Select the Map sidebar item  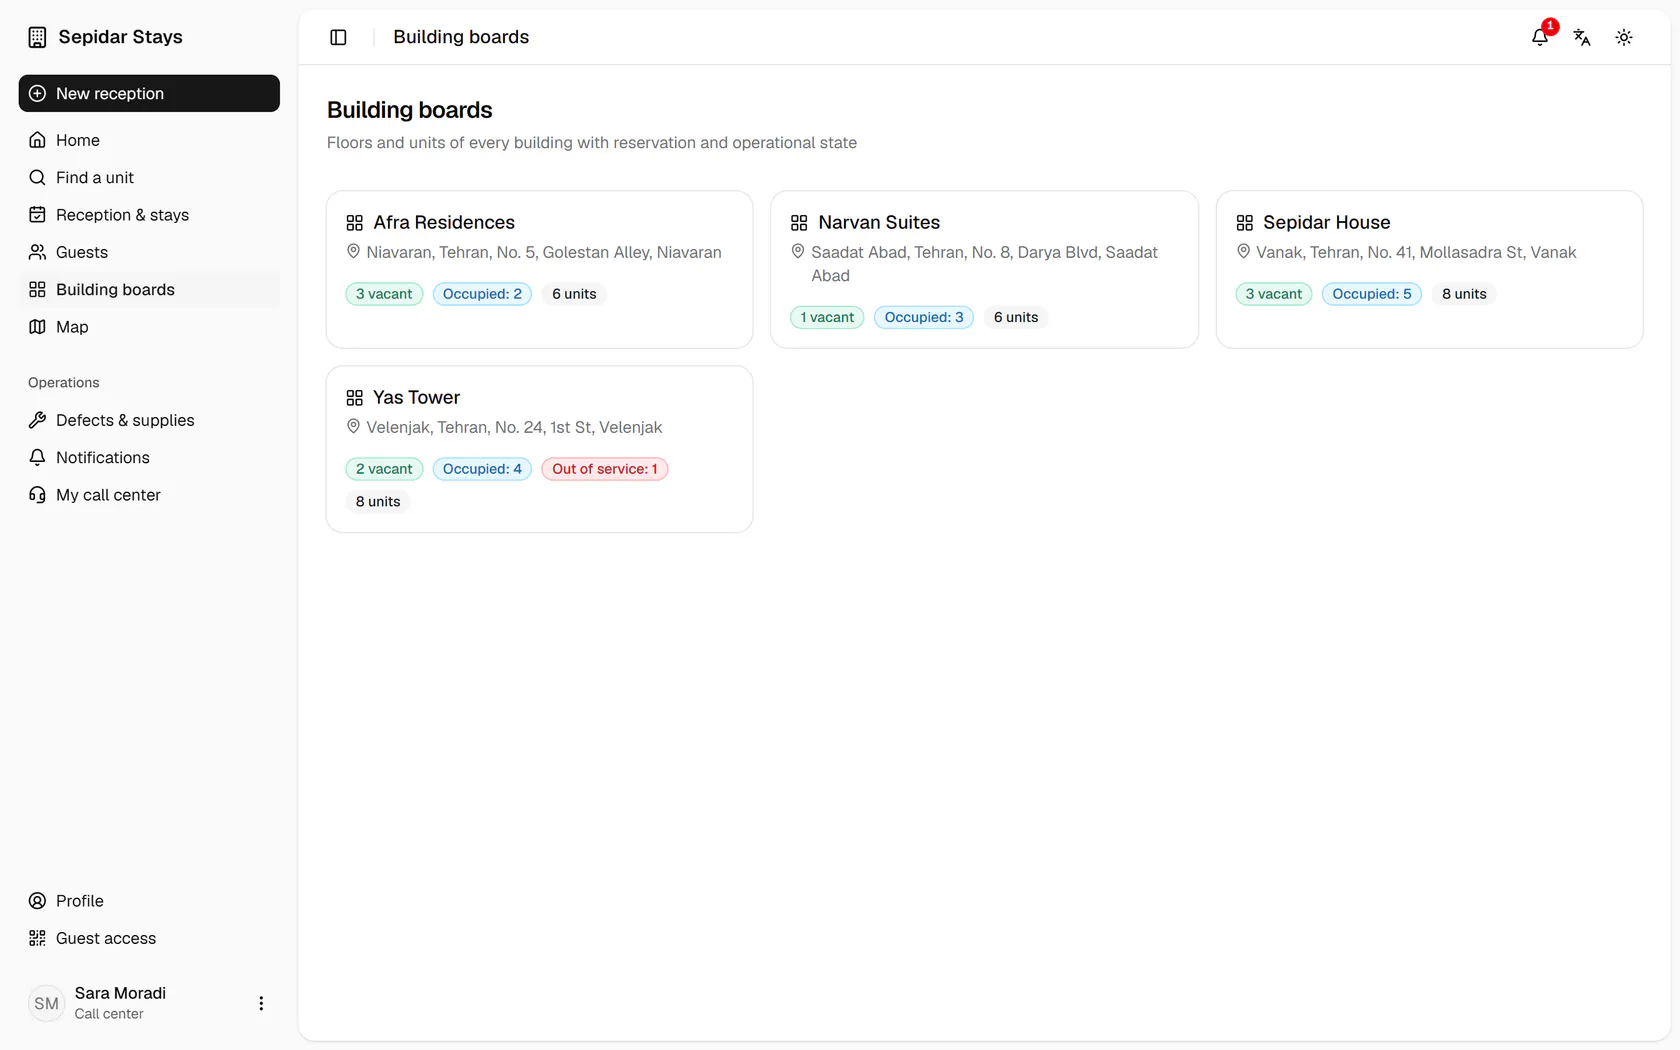click(x=149, y=327)
